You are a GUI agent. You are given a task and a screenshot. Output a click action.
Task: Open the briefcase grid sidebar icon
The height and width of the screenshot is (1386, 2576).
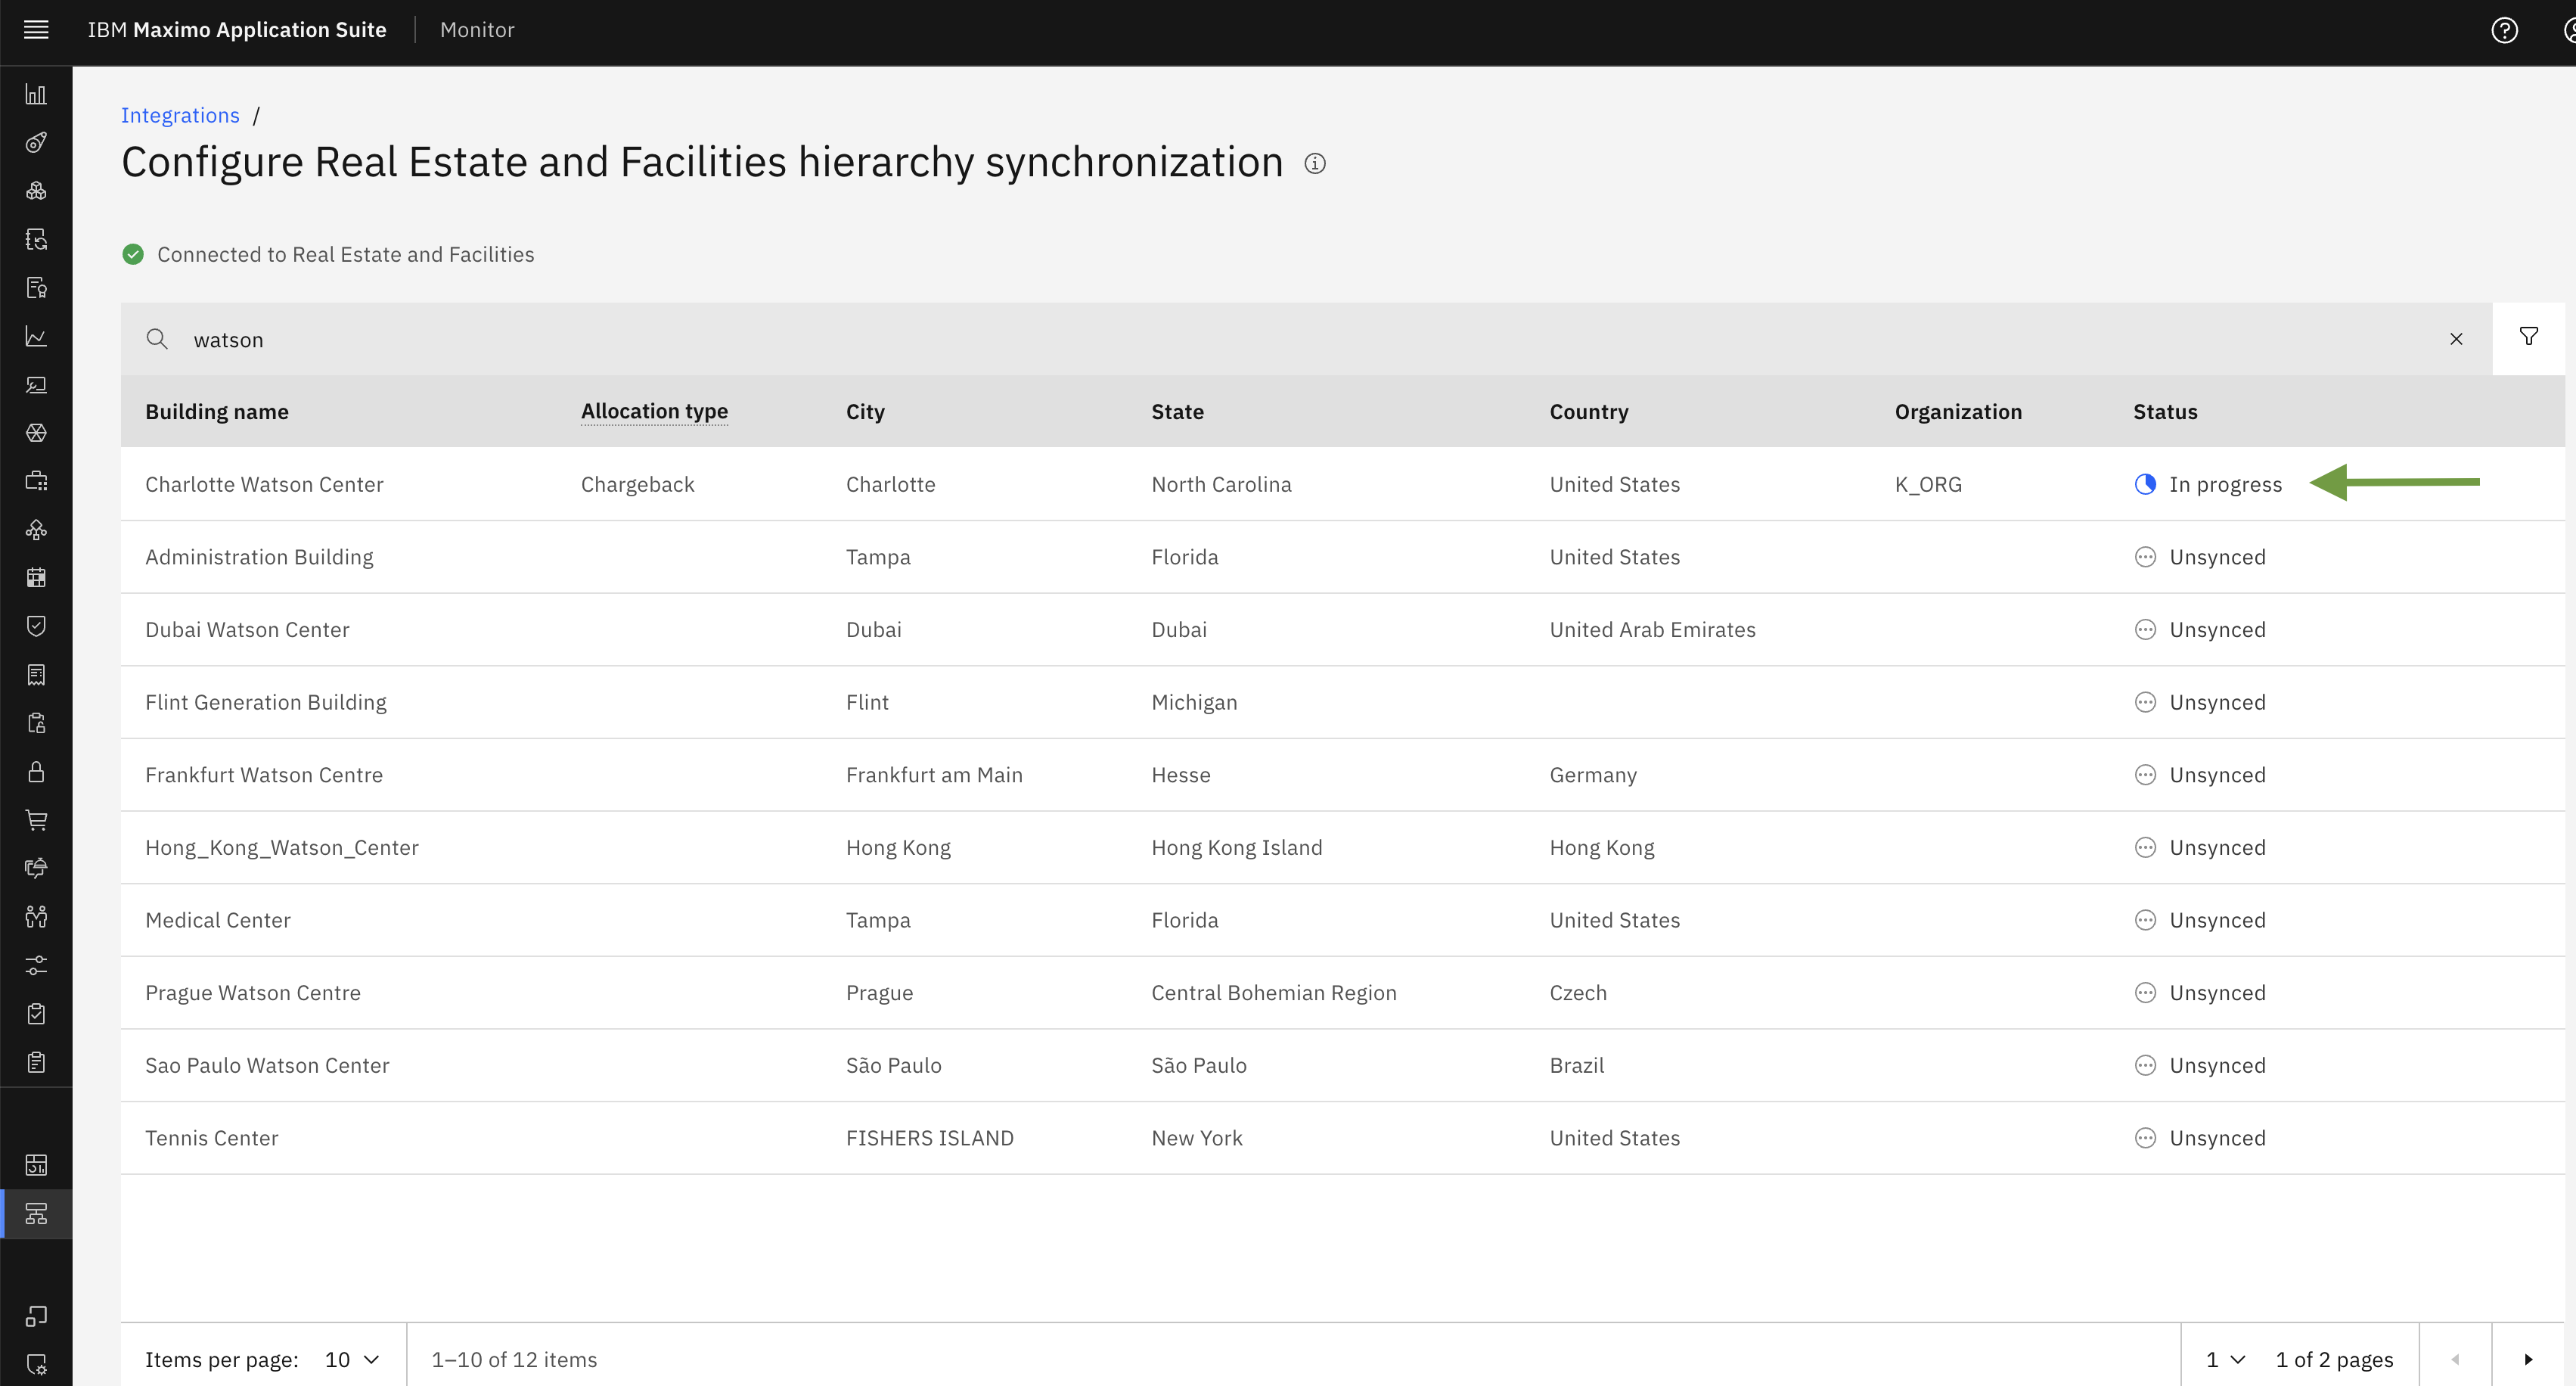pos(36,481)
